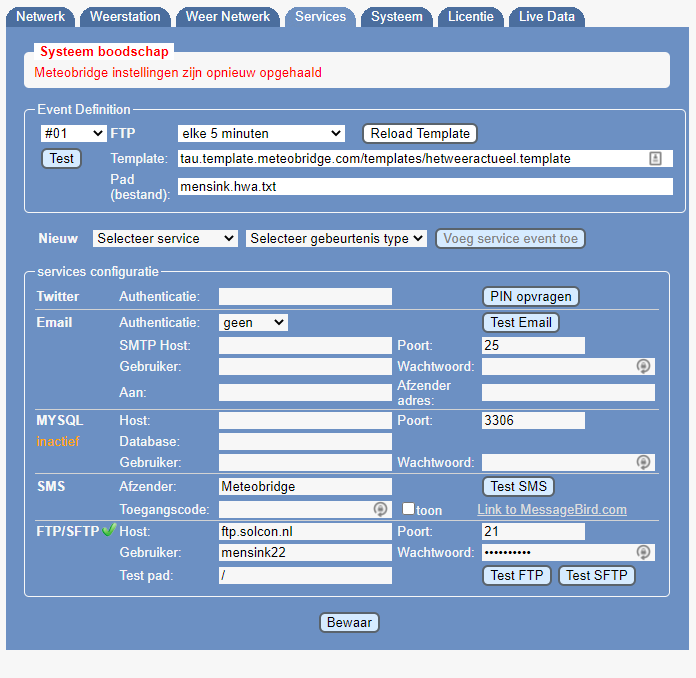Enable the 'toon' checkbox for SMS
Screen dimensions: 696x678
click(x=408, y=510)
